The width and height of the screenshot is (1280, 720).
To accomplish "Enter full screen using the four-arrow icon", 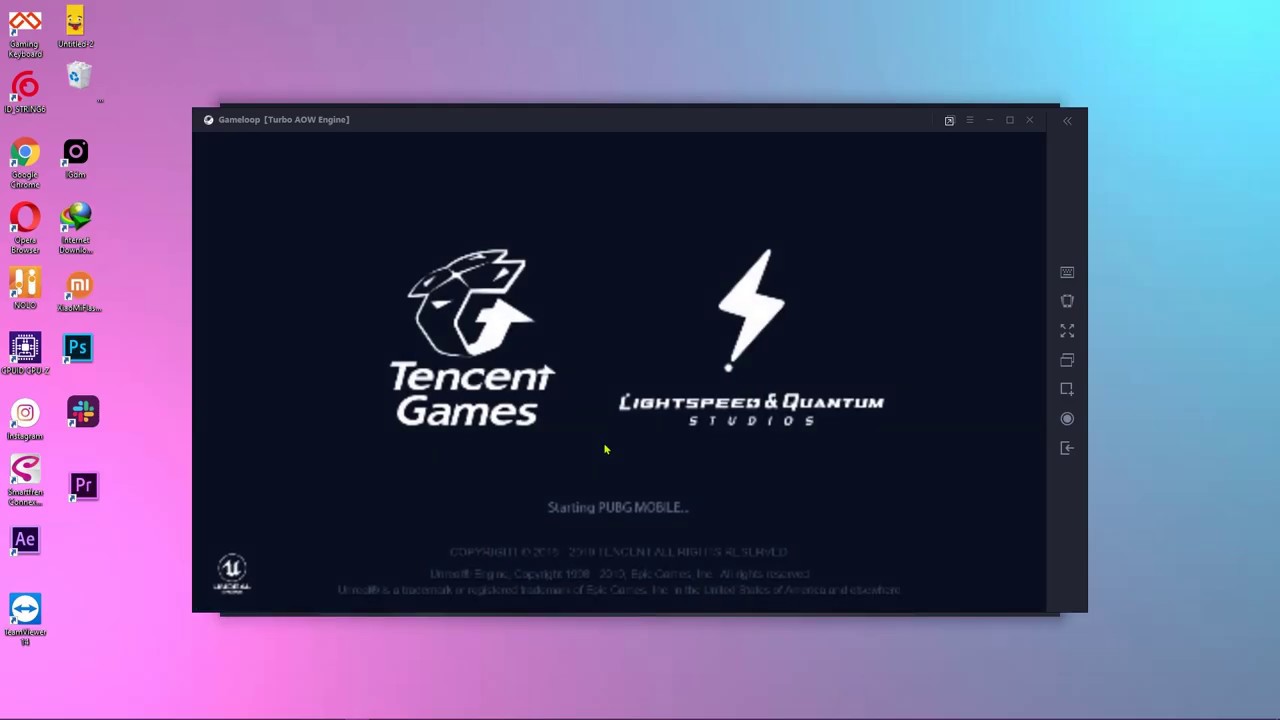I will (x=1067, y=330).
